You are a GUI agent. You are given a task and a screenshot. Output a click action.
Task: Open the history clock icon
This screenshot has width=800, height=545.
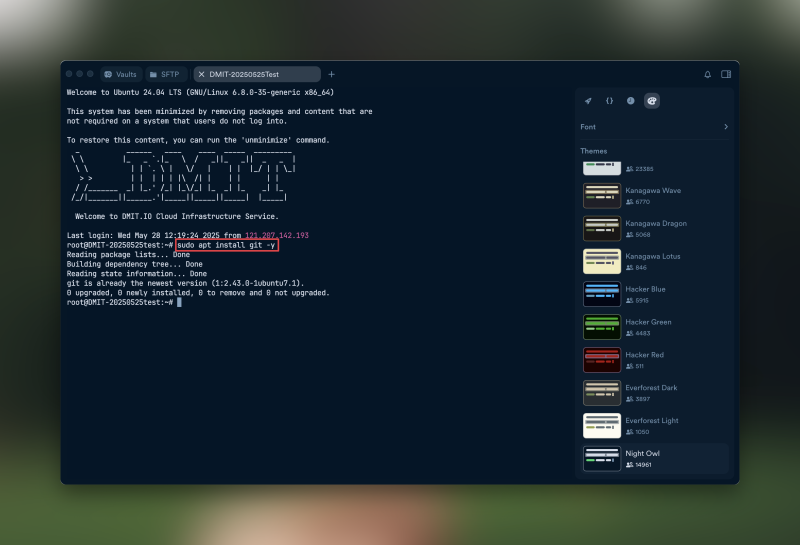(x=630, y=101)
